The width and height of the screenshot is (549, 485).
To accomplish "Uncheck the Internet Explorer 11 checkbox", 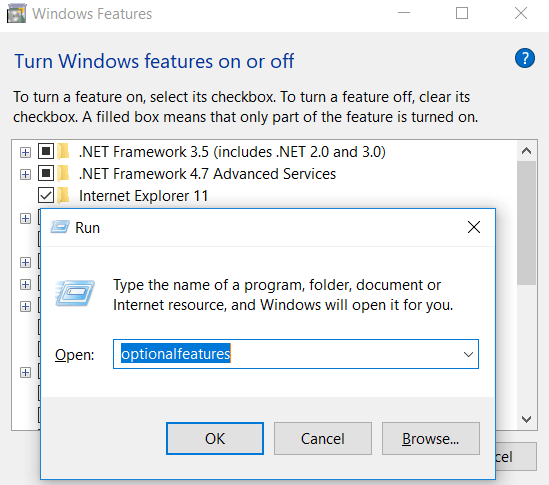I will point(46,195).
